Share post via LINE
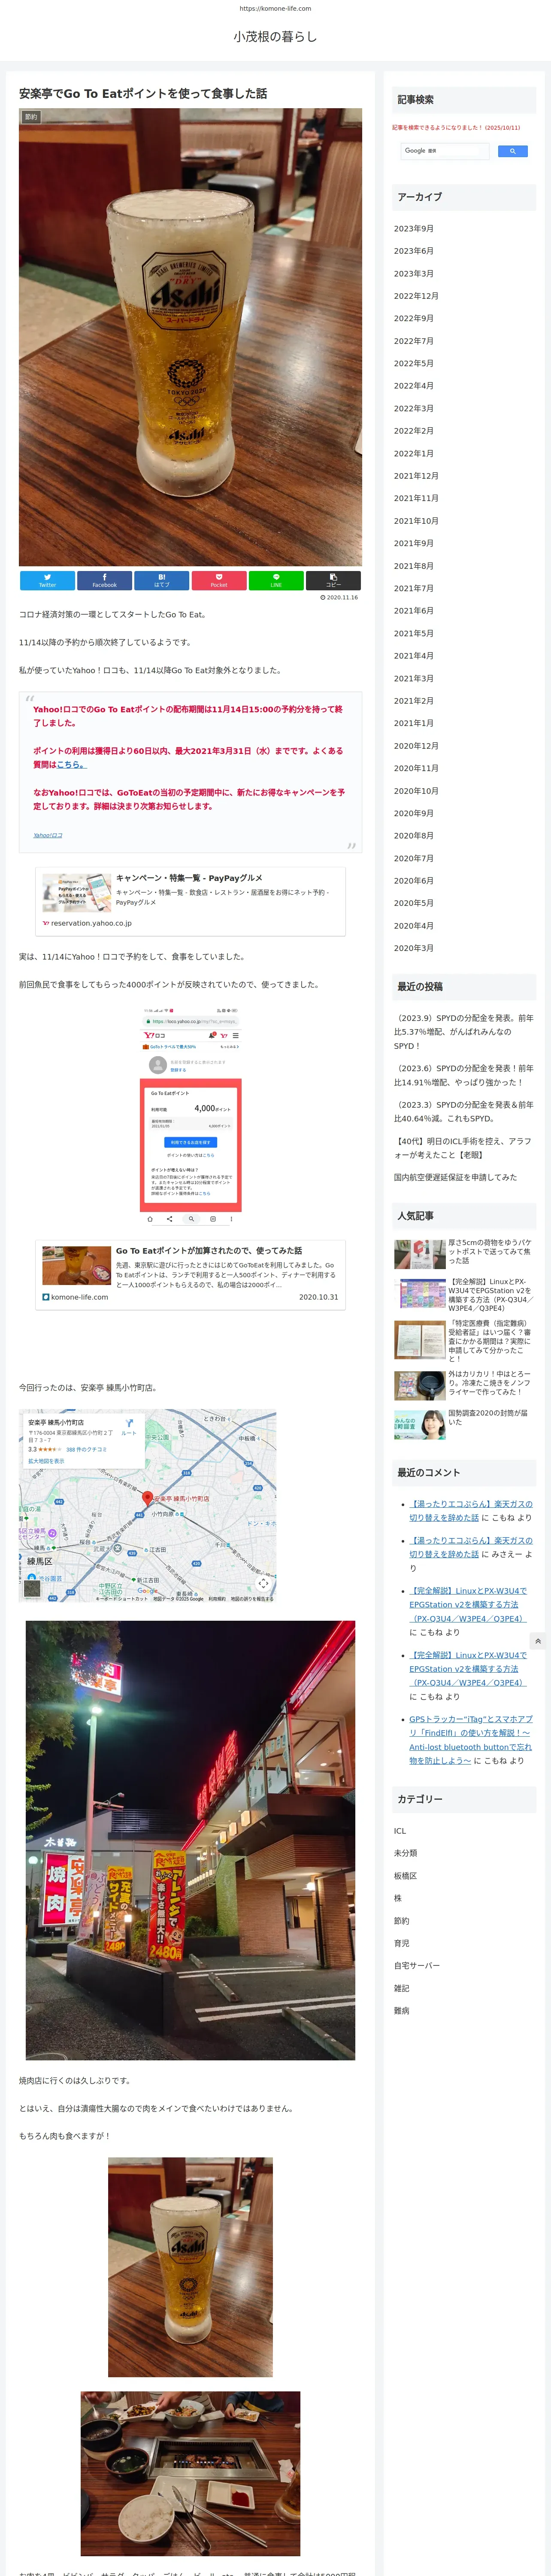 click(x=276, y=580)
